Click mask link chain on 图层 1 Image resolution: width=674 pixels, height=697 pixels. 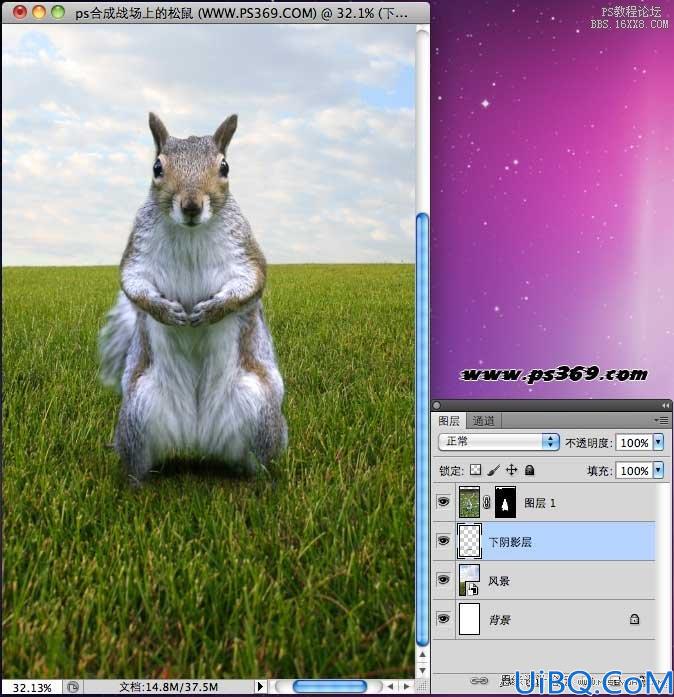[x=487, y=503]
